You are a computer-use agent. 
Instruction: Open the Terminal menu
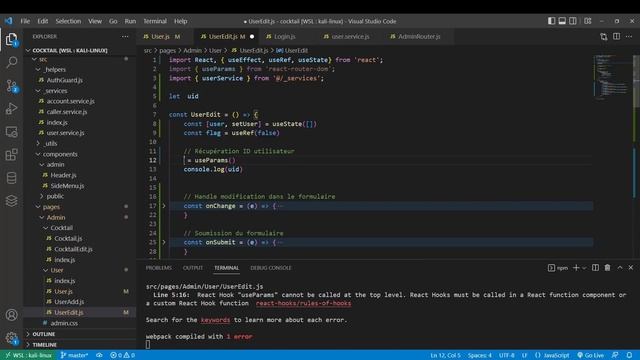point(155,21)
